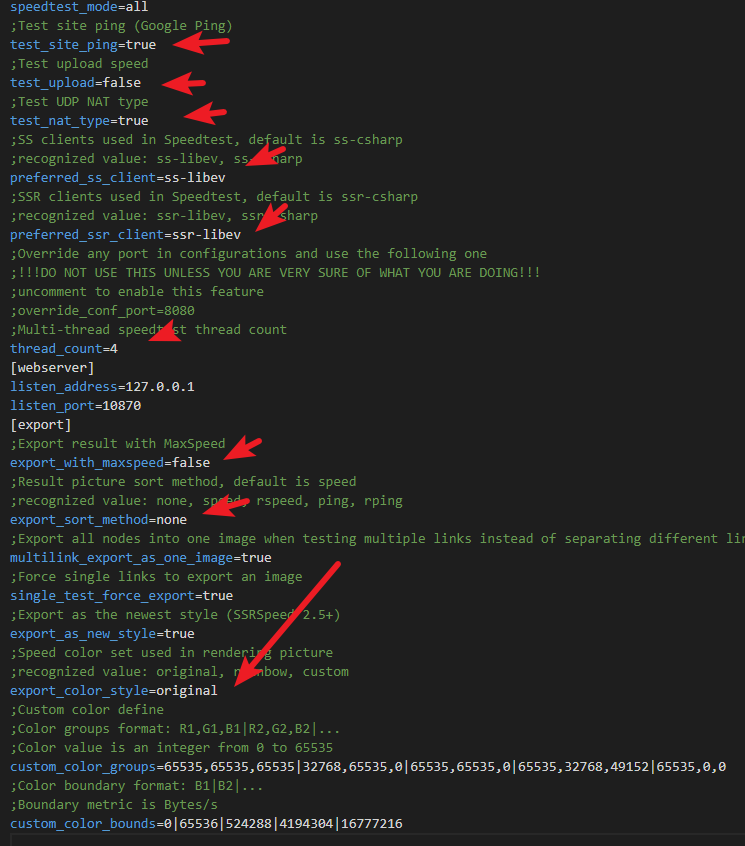This screenshot has width=745, height=846.
Task: Select the [export] section header
Action: point(40,425)
